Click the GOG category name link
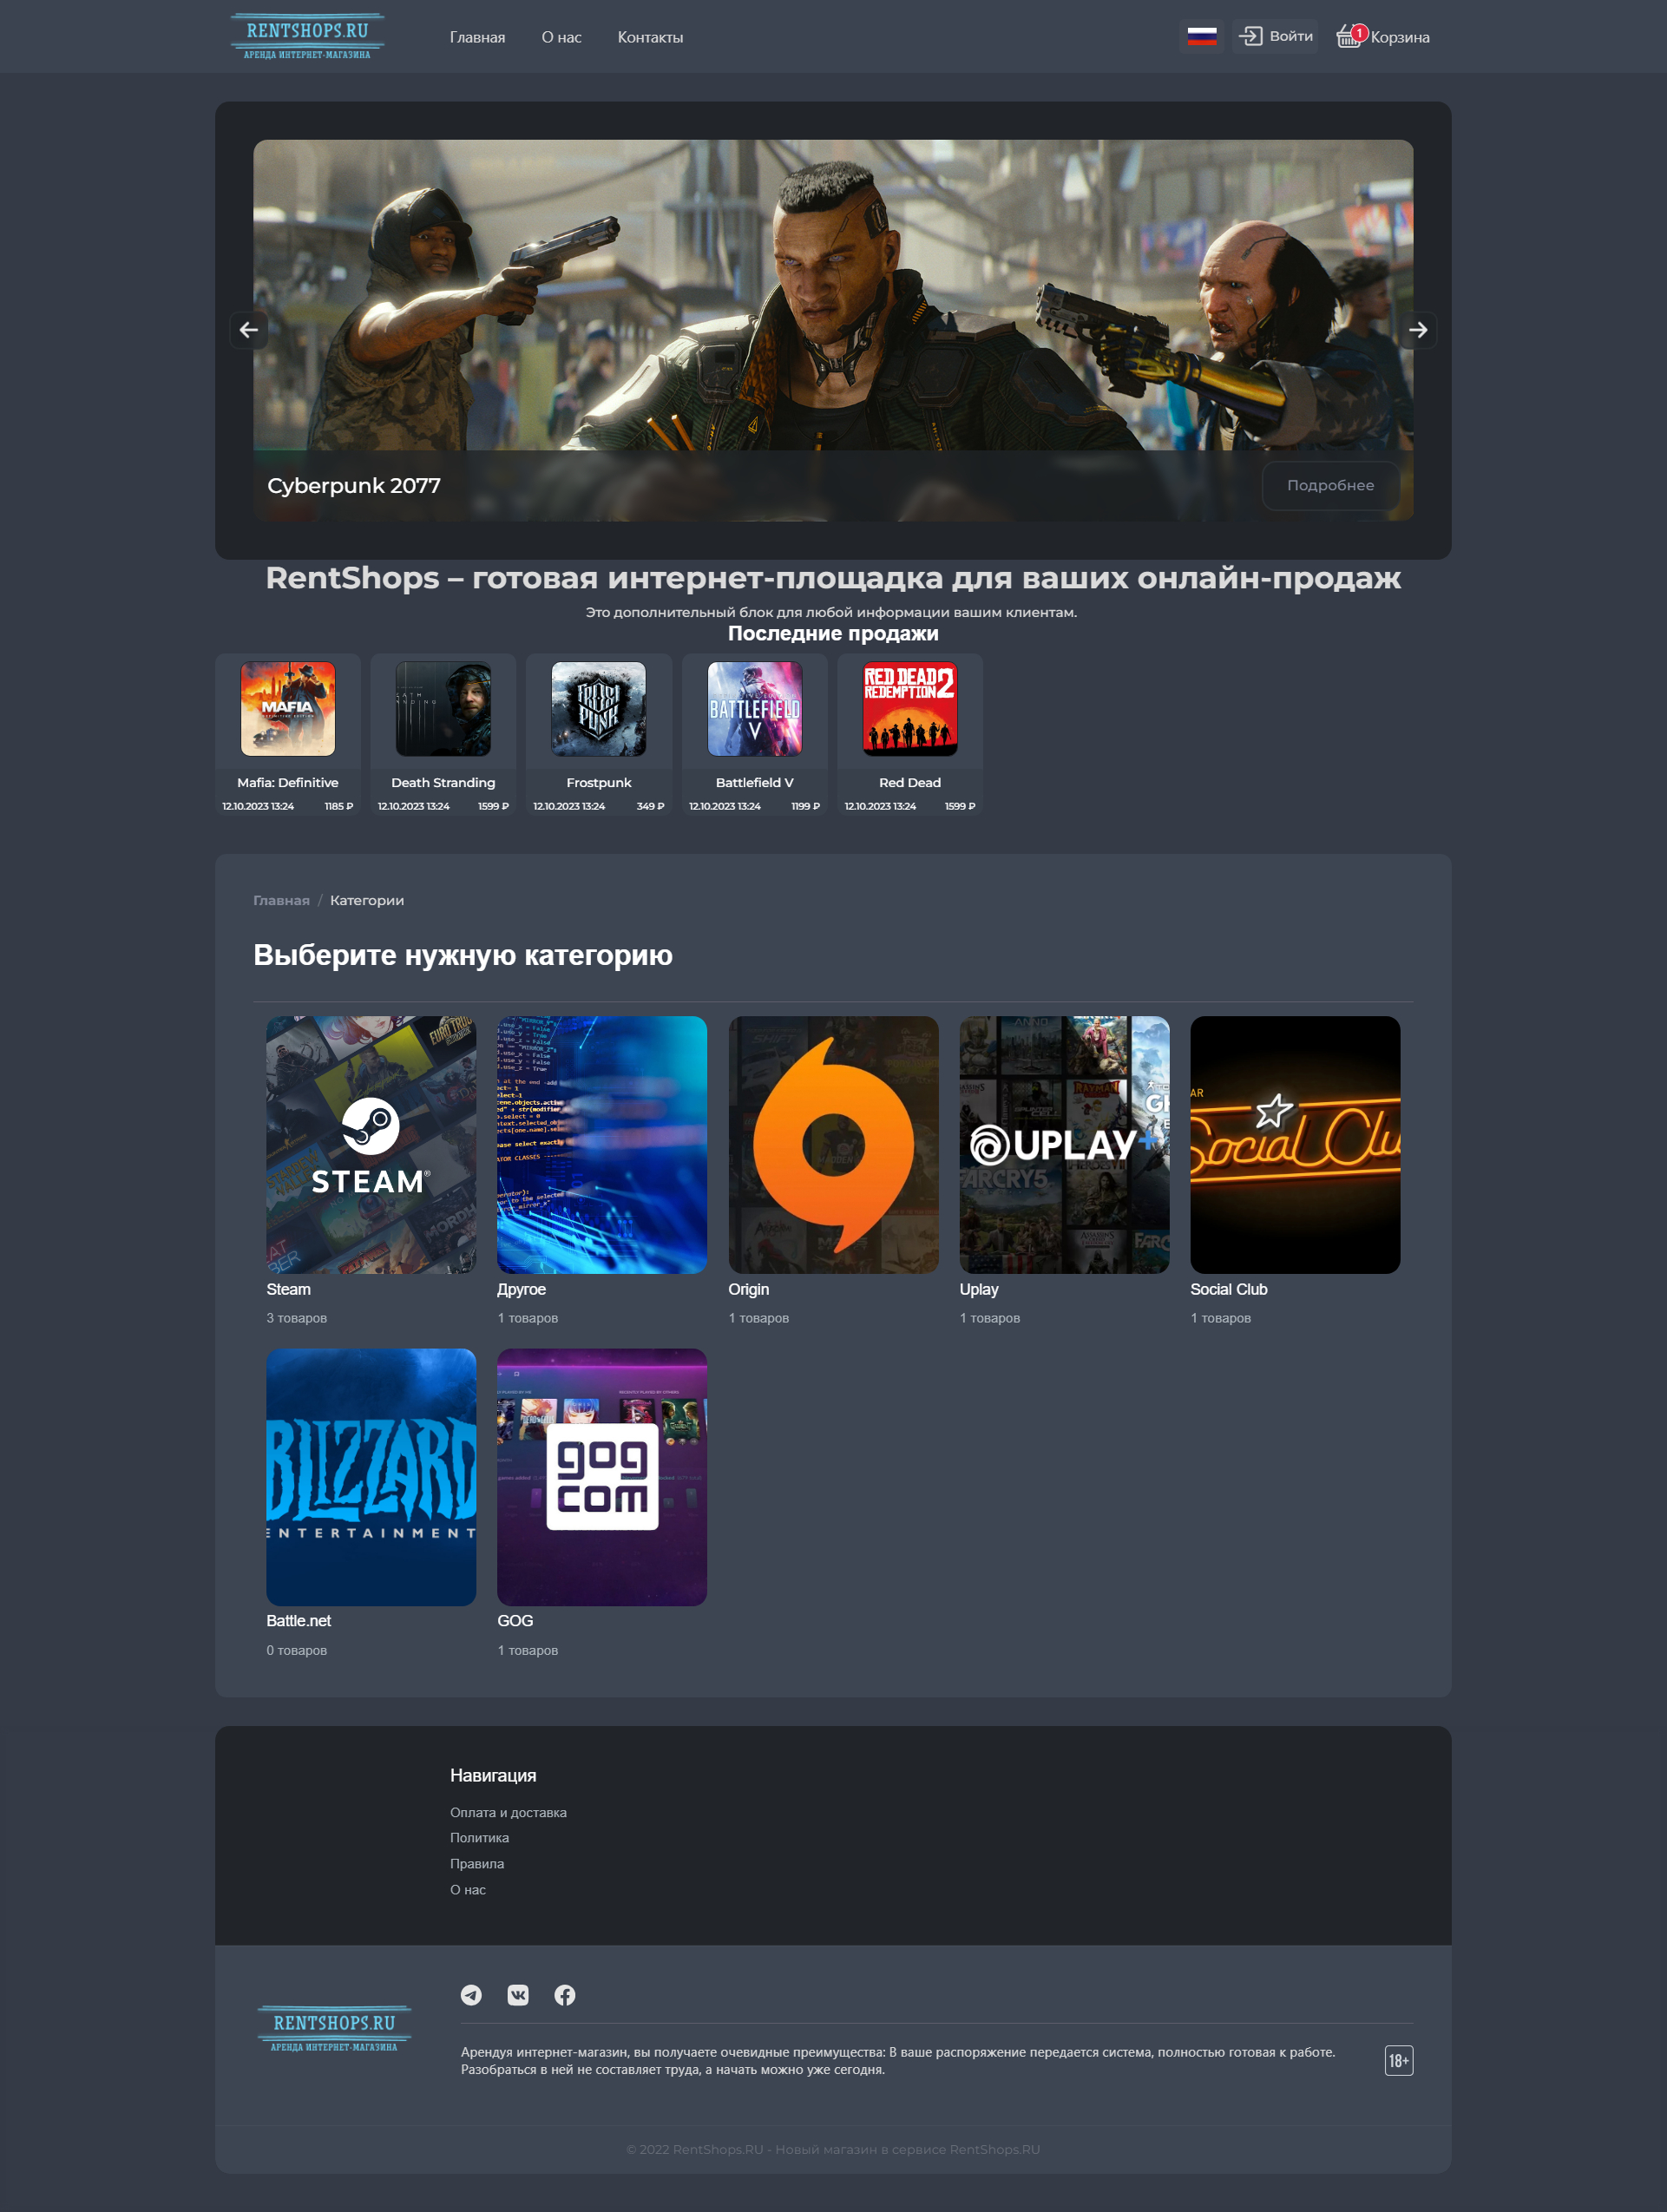 point(515,1621)
